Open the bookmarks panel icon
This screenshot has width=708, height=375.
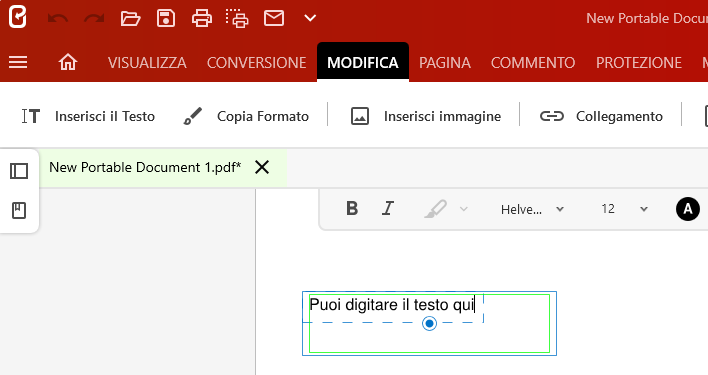click(x=19, y=210)
